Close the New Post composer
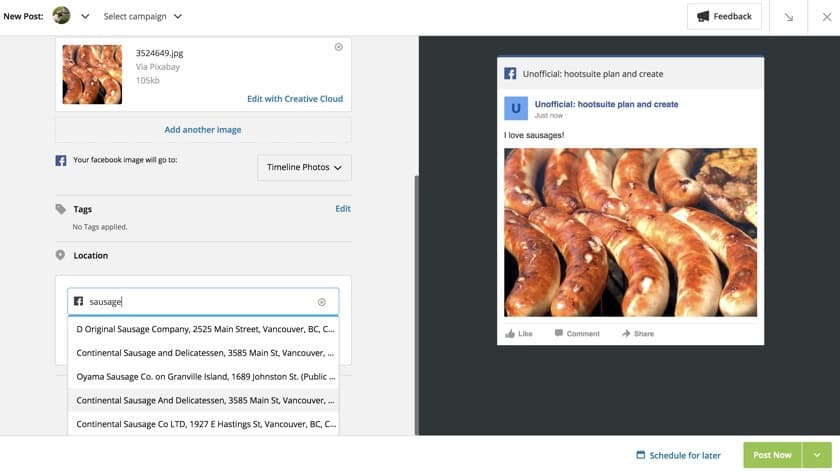Image resolution: width=840 pixels, height=472 pixels. click(x=827, y=17)
